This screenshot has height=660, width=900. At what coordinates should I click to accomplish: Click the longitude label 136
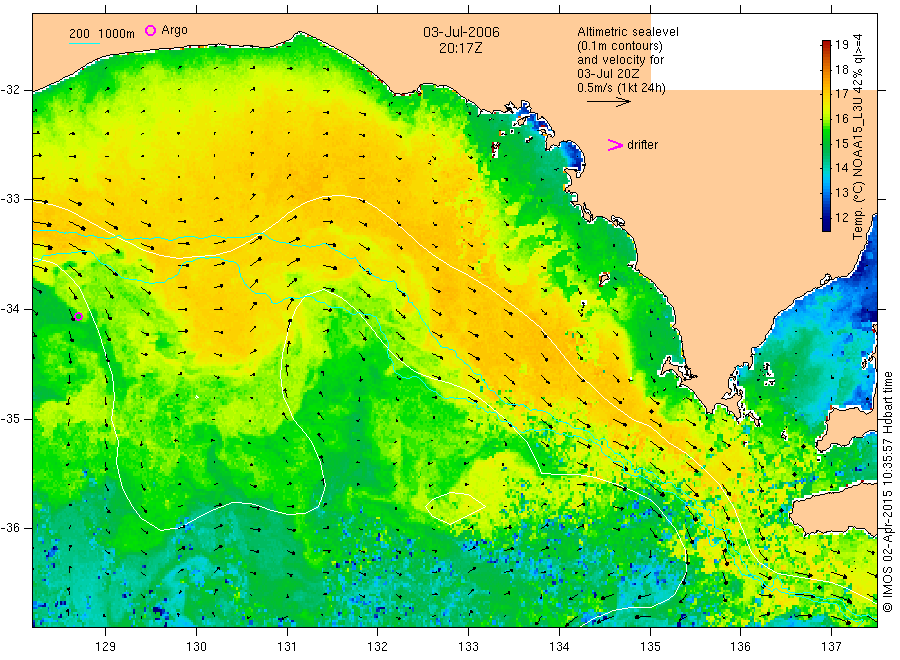(740, 647)
